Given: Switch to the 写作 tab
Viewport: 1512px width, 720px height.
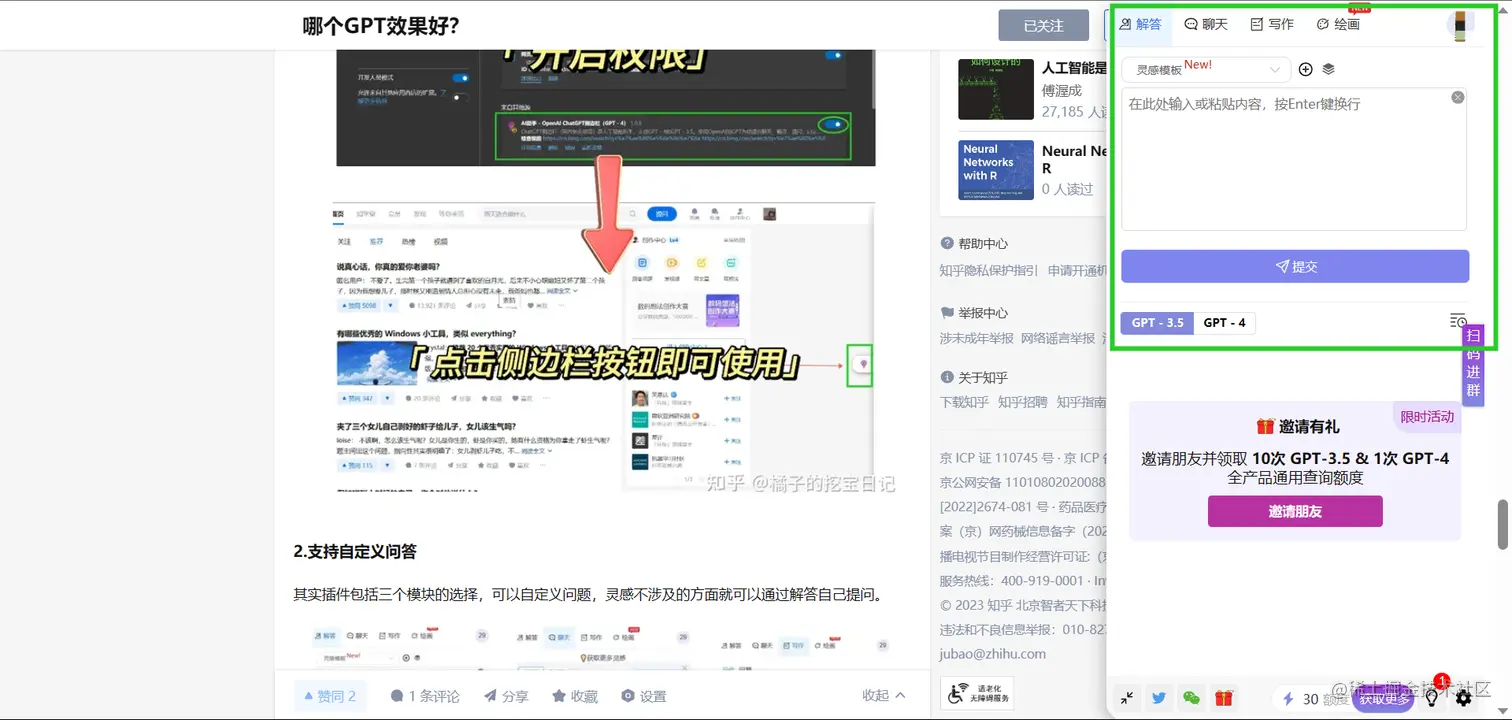Looking at the screenshot, I should point(1272,24).
